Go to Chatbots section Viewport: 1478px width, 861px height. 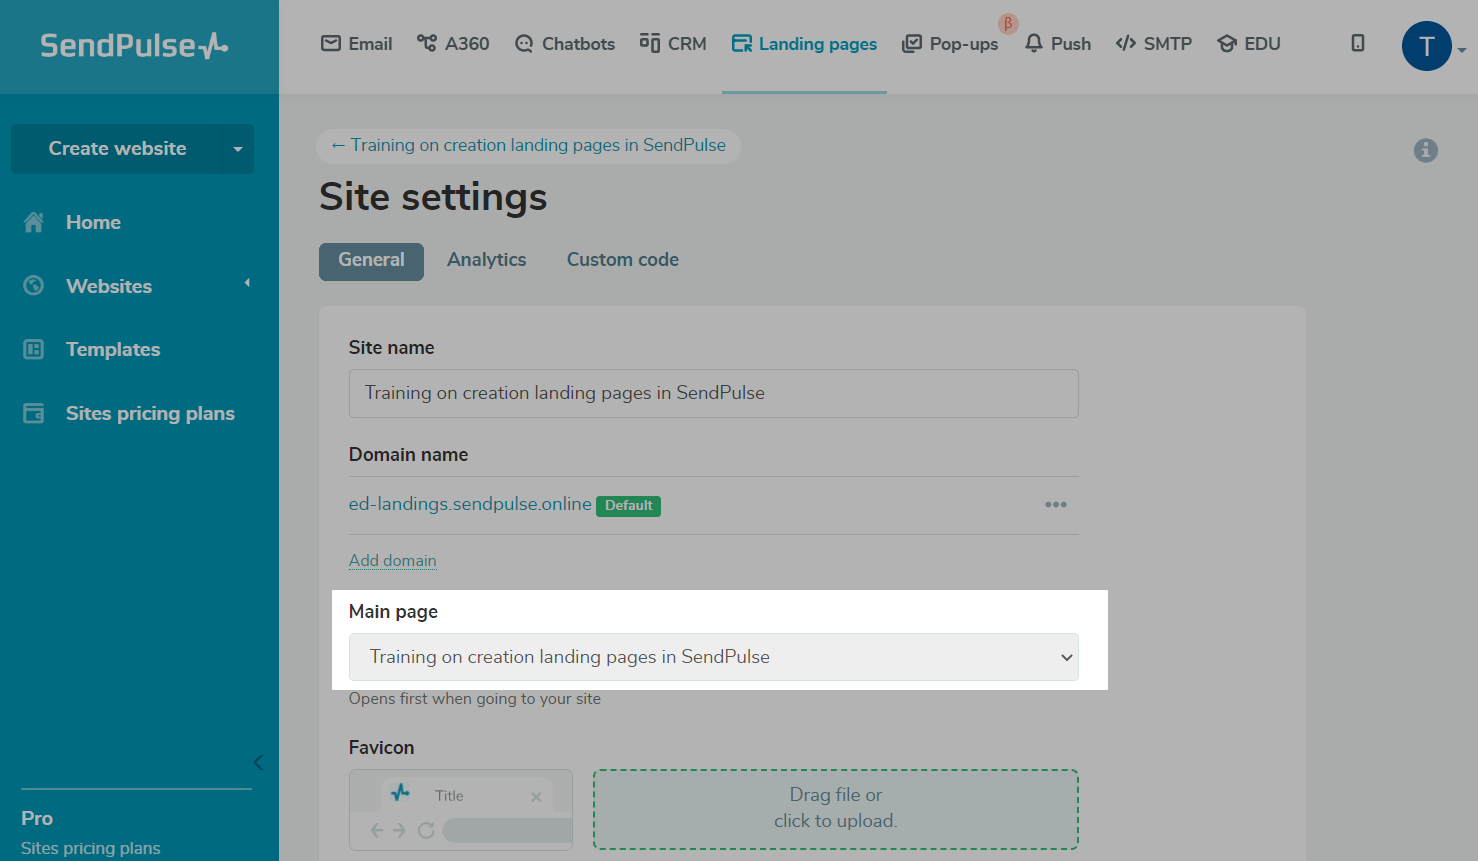564,44
